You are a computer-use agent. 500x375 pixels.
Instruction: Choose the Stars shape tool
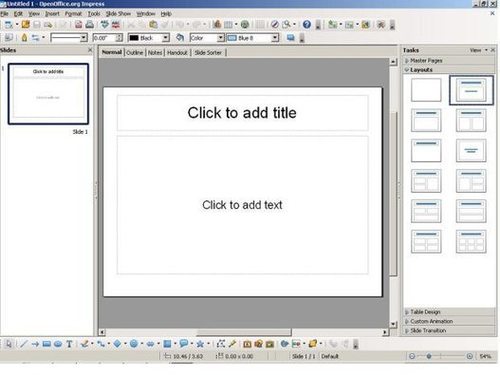200,344
